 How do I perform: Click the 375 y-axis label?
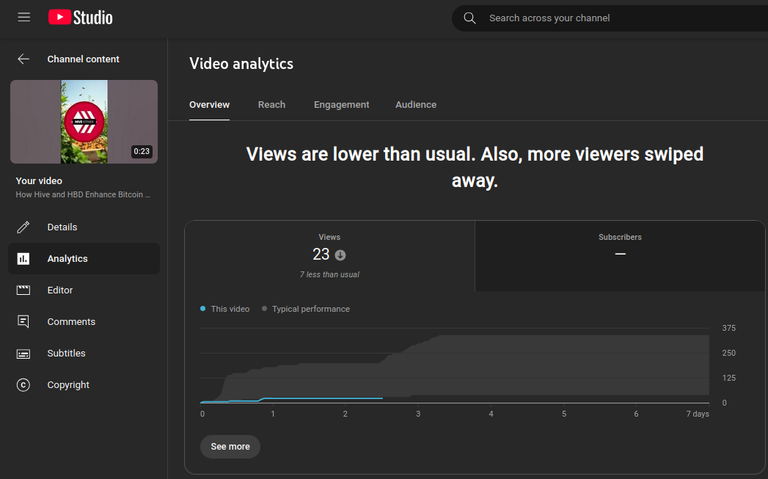(729, 328)
